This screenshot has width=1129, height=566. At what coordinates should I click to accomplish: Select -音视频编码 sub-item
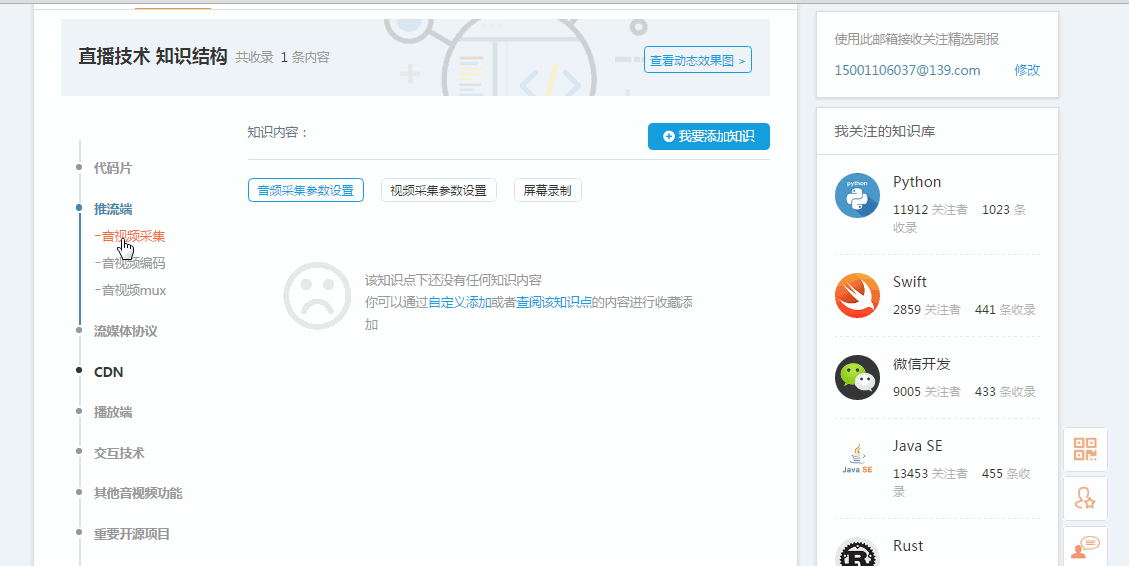[130, 263]
